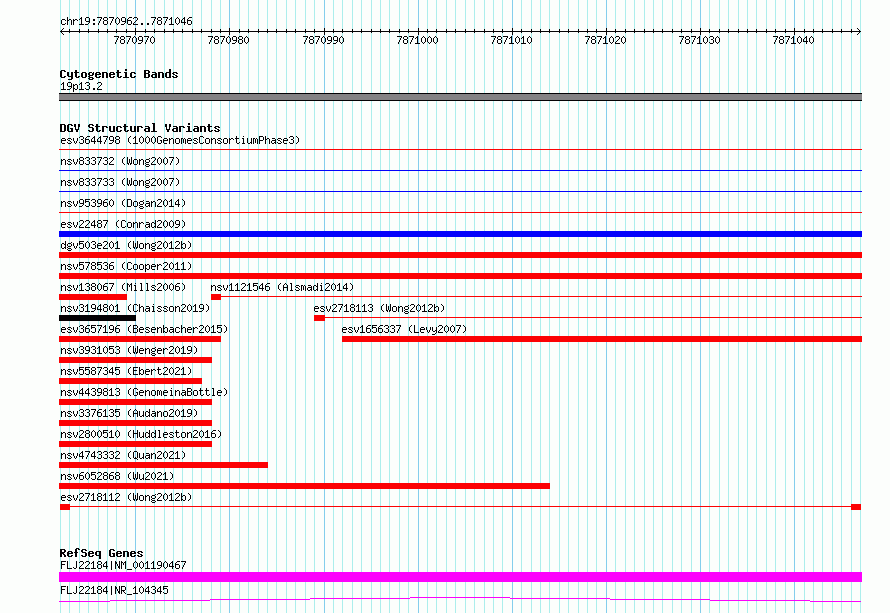The height and width of the screenshot is (613, 890).
Task: Click the red nsv578536 variant bar
Action: pos(460,276)
